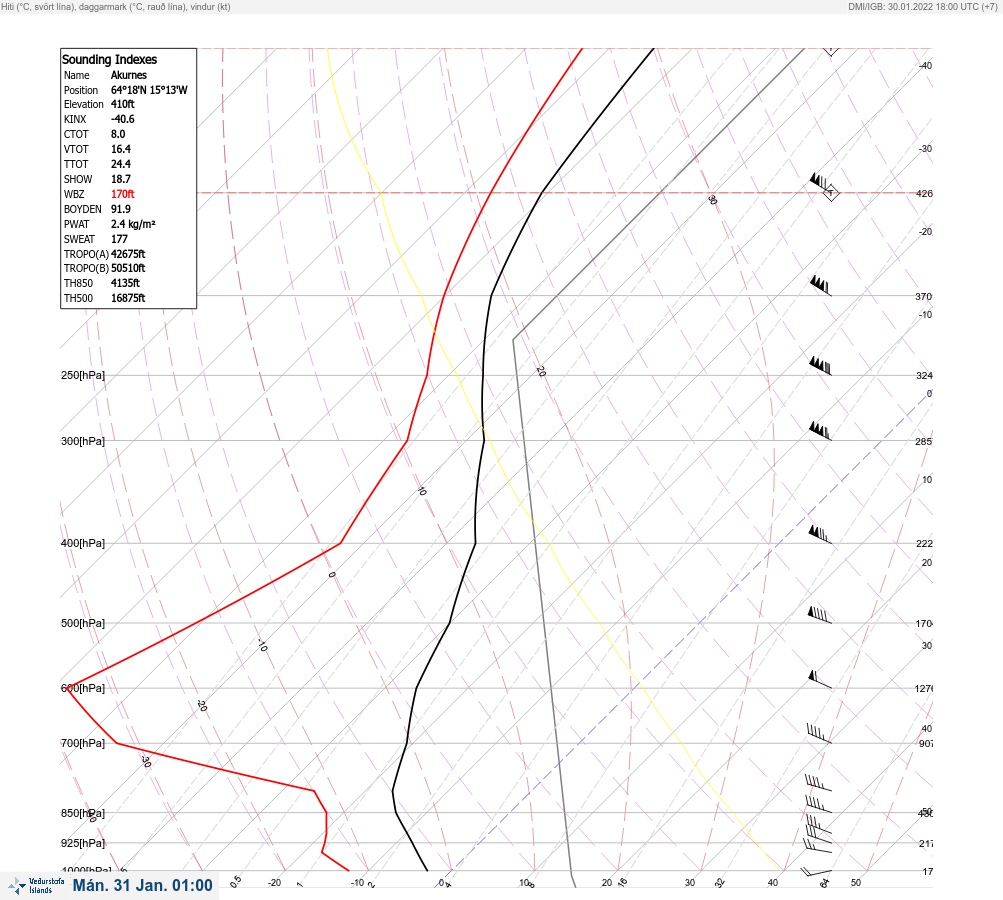The image size is (1003, 900).
Task: Click the wind barb at 500 hPa
Action: pyautogui.click(x=820, y=615)
